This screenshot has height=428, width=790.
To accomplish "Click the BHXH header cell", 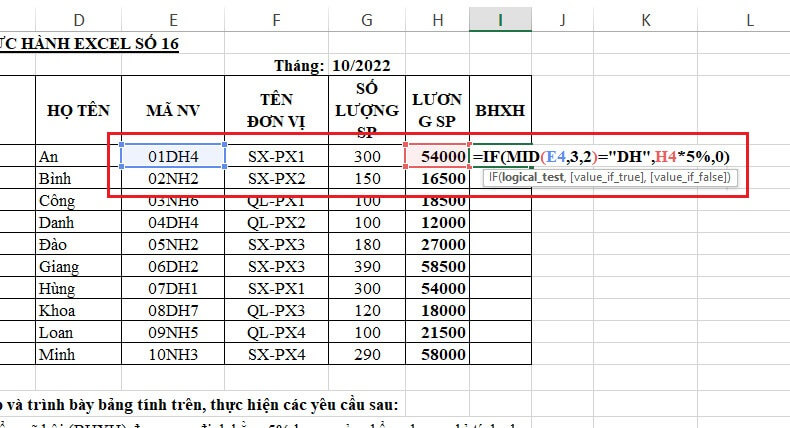I will (x=500, y=110).
